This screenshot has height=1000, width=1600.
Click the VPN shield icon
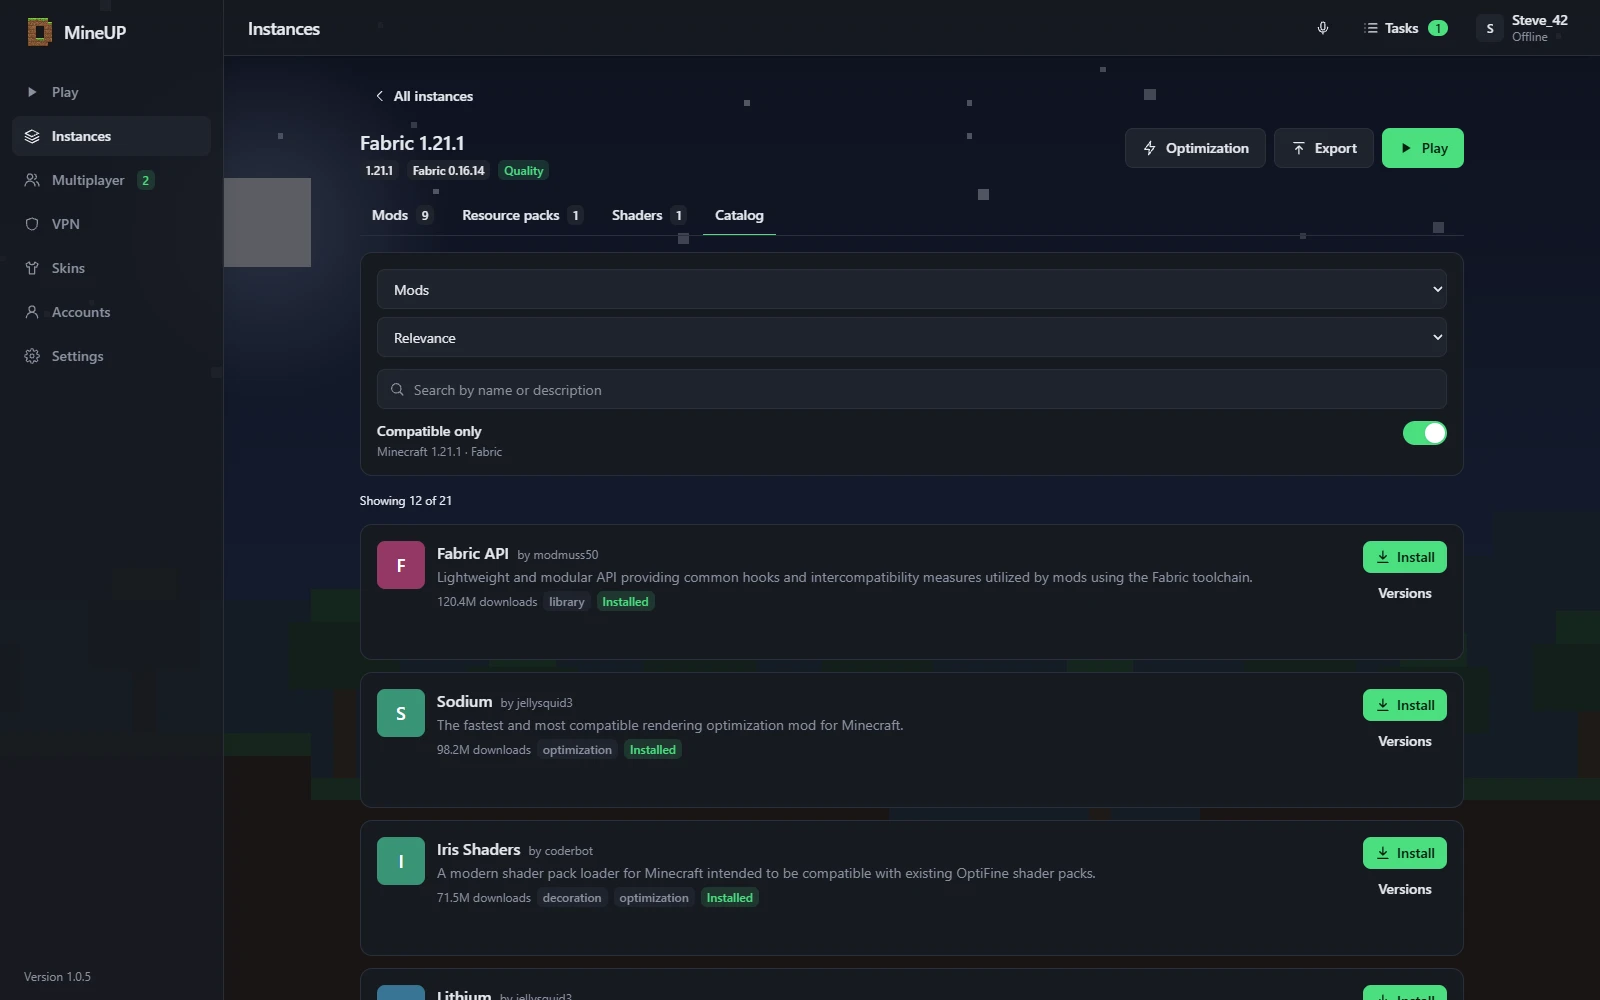[32, 224]
